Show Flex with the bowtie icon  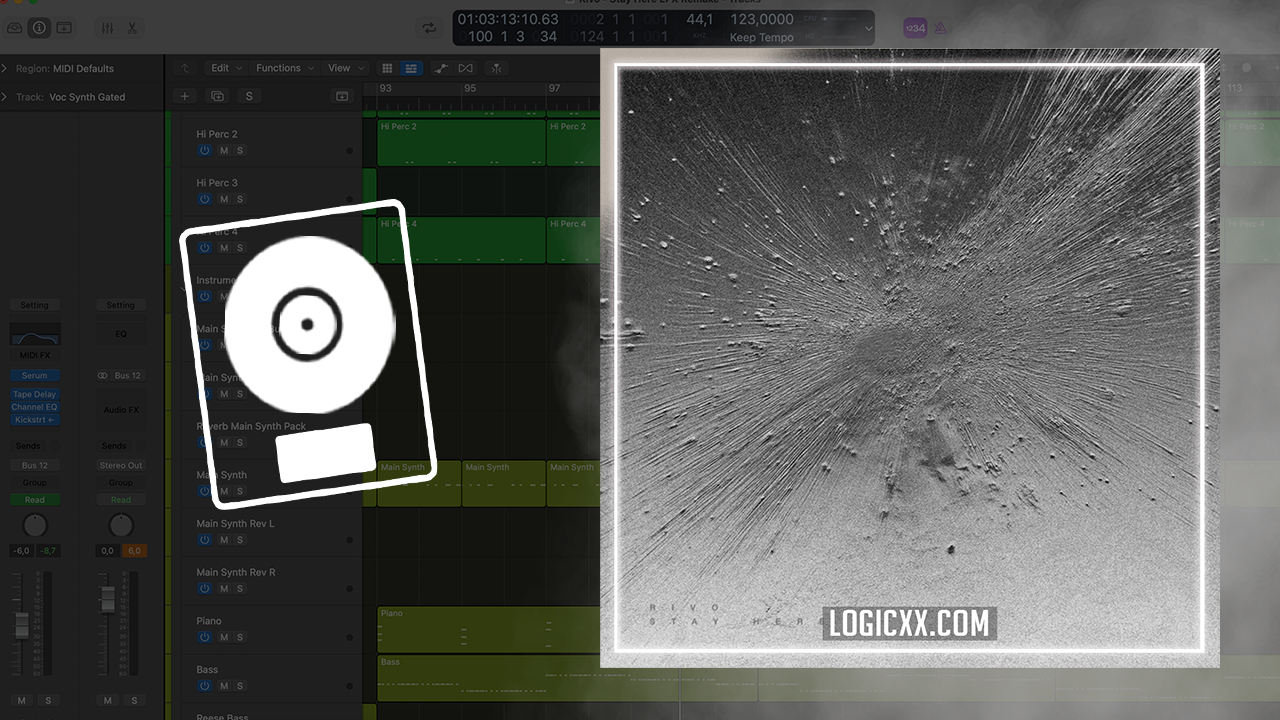465,68
